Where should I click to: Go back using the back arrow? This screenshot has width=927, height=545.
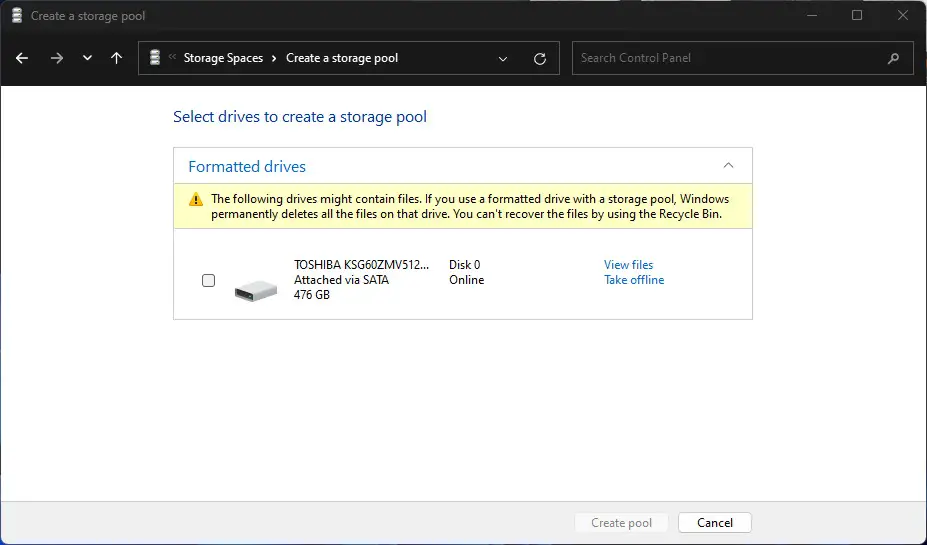[22, 58]
